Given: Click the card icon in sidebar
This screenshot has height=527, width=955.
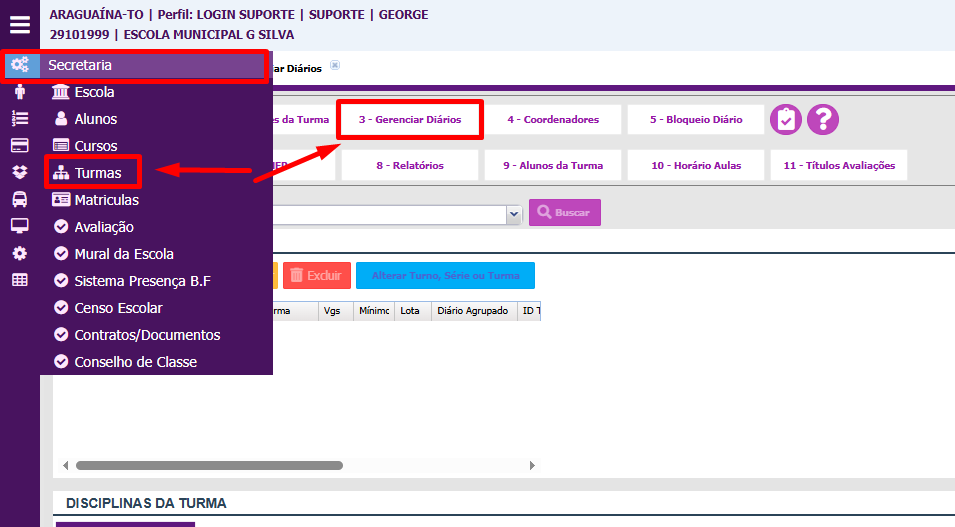Looking at the screenshot, I should pyautogui.click(x=20, y=146).
